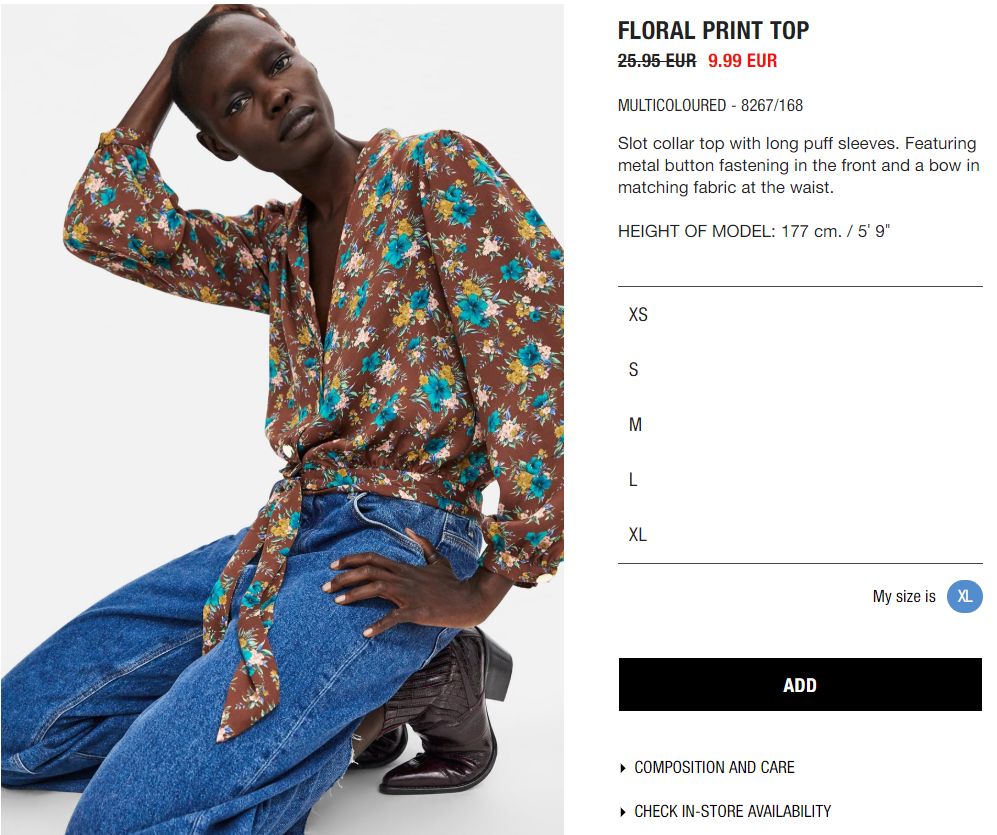Pick size M from the size options
Image resolution: width=997 pixels, height=835 pixels.
[800, 425]
